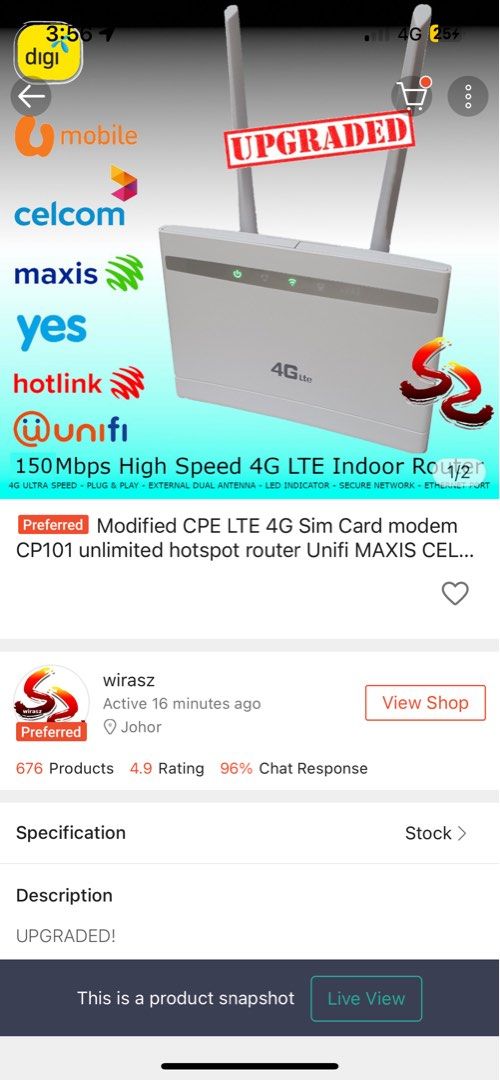The width and height of the screenshot is (500, 1080).
Task: Tap the Preferred badge beside the title
Action: pyautogui.click(x=53, y=525)
